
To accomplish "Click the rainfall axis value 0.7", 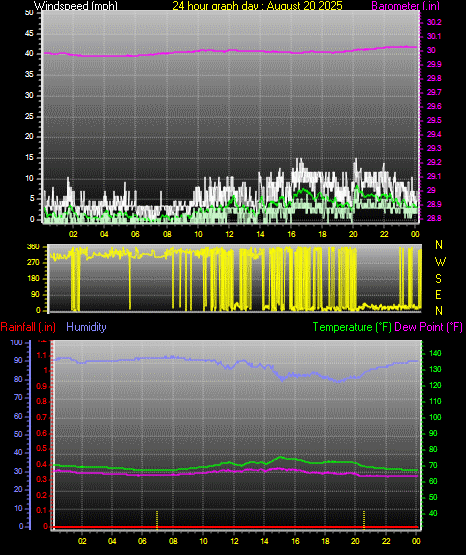I will (x=42, y=418).
